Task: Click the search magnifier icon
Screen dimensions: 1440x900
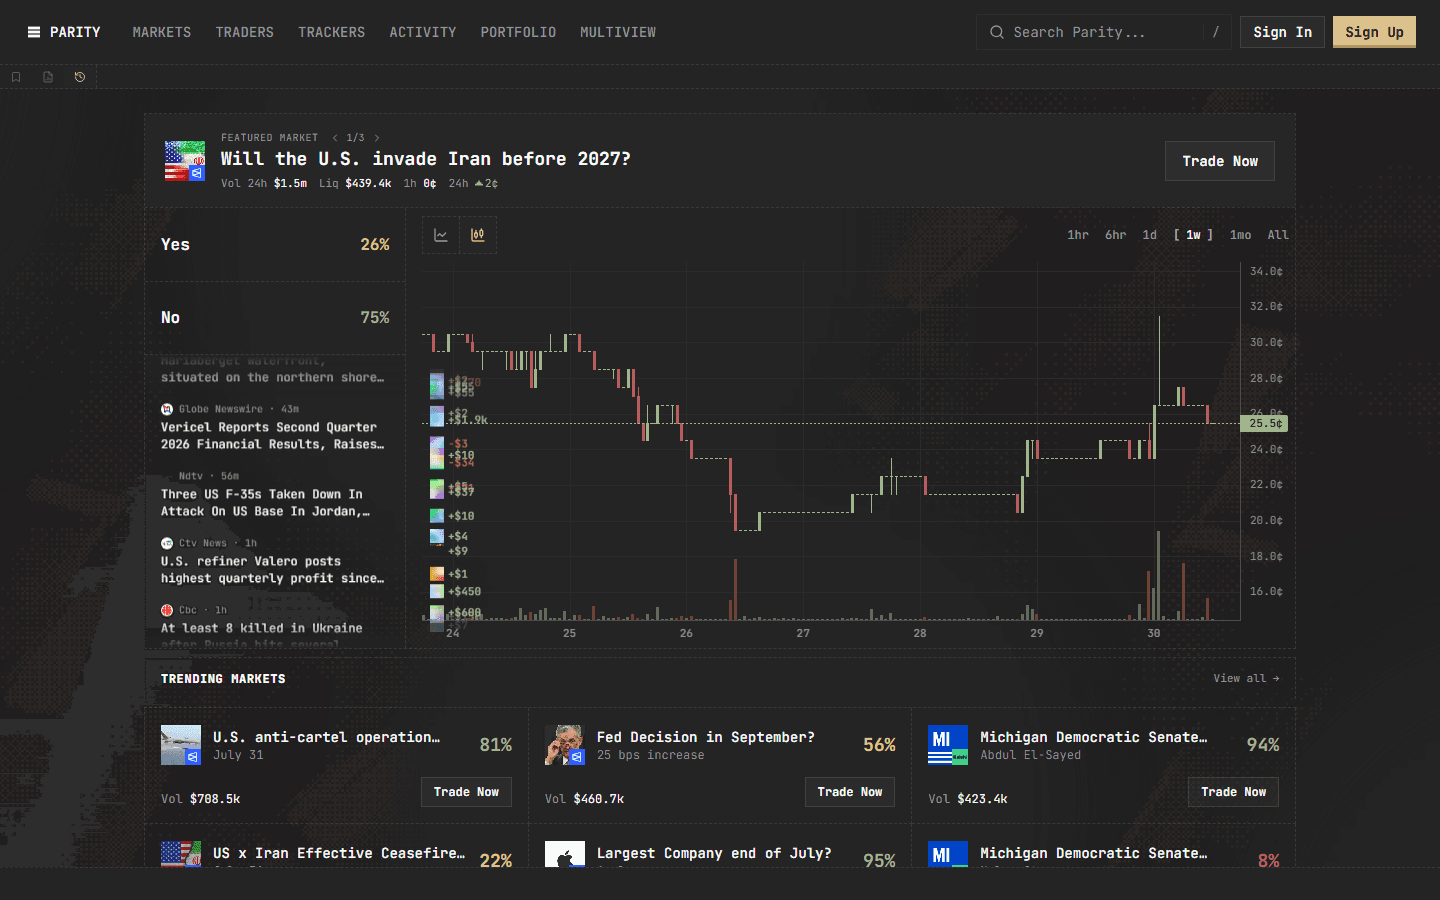Action: [997, 32]
